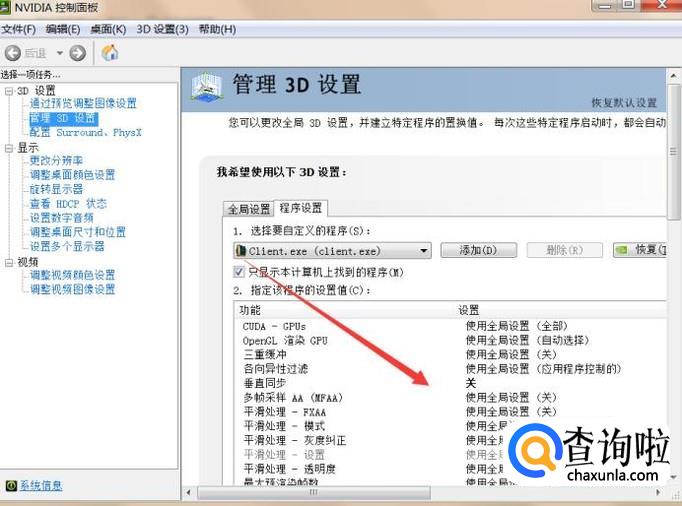Select 旋转显示器 in the tree
Screen dimensions: 682x506
point(56,189)
